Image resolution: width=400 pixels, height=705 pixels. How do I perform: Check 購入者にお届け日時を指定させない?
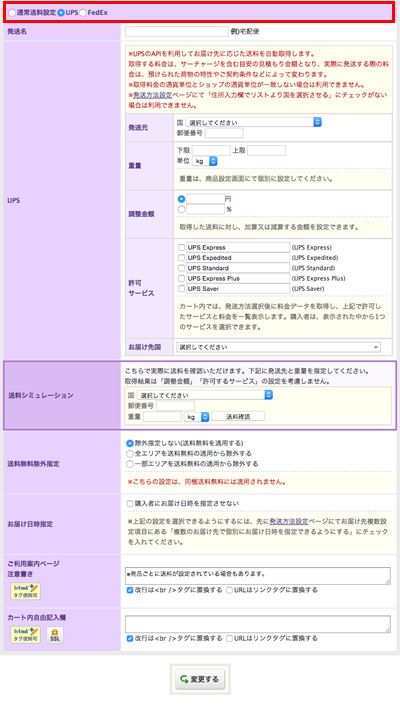pos(130,504)
